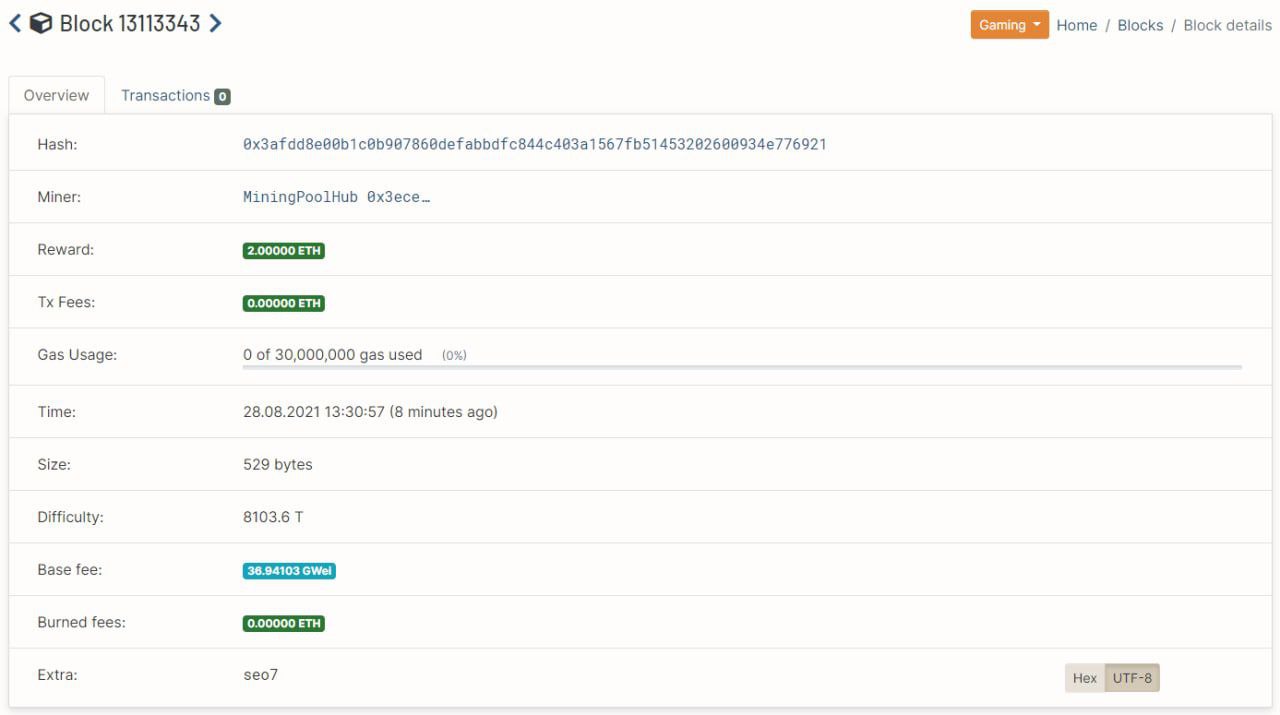Switch extra data to UTF-8

tap(1132, 678)
